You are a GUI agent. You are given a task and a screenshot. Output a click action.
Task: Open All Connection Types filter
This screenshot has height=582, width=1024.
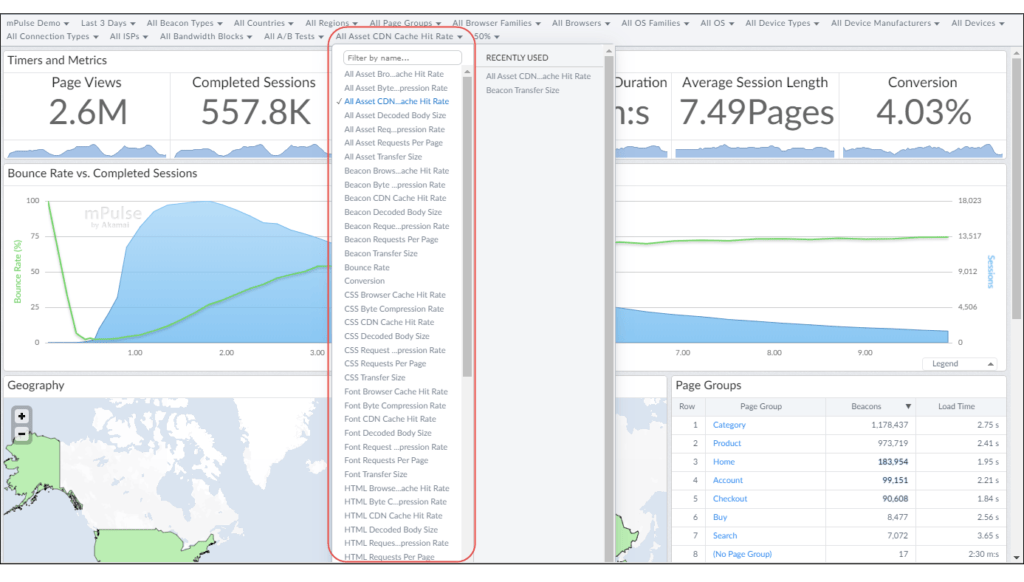tap(52, 37)
